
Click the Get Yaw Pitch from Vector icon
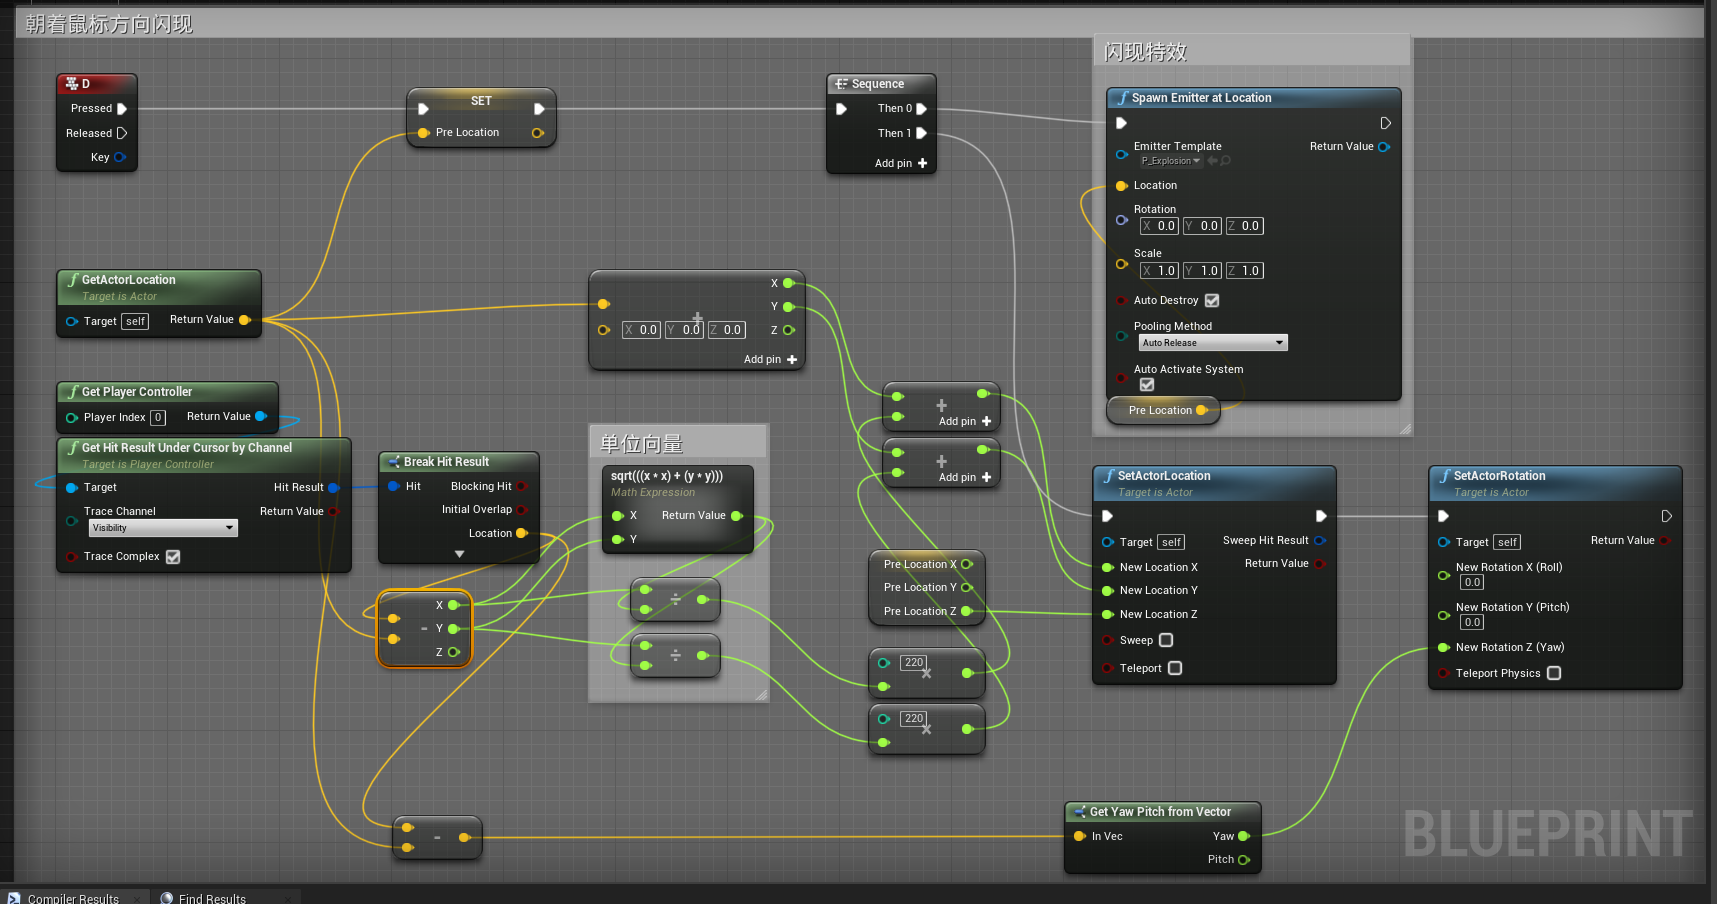[x=1081, y=811]
